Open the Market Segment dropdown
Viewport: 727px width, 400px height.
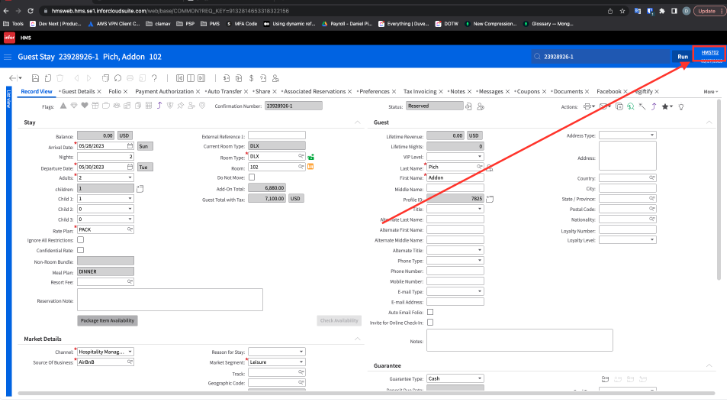point(301,362)
